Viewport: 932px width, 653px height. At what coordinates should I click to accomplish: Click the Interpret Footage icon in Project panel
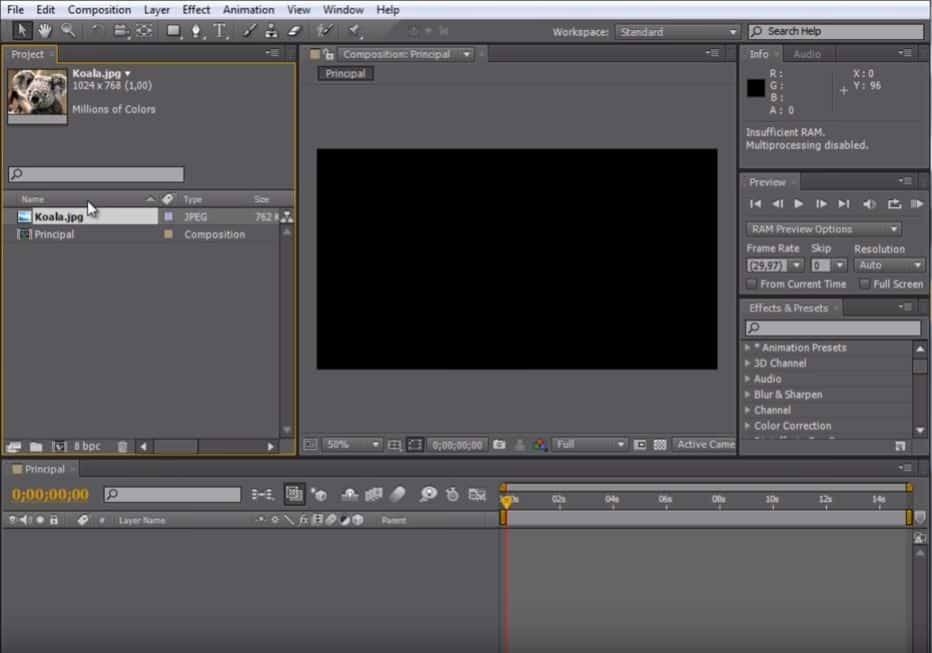click(13, 446)
